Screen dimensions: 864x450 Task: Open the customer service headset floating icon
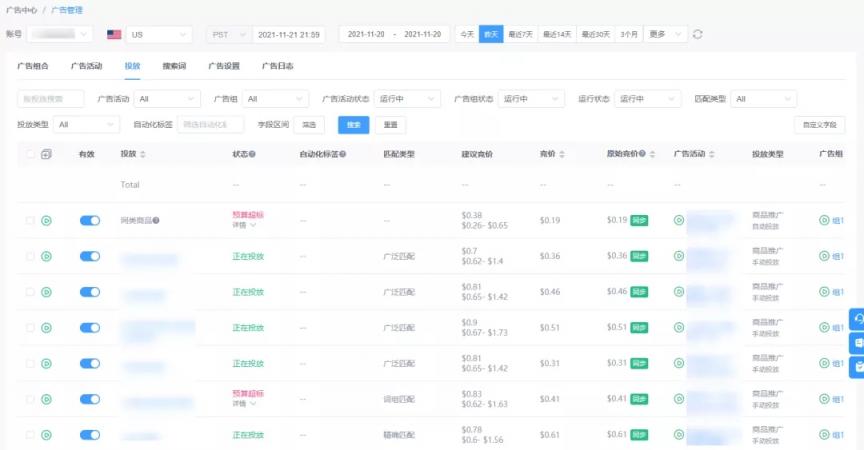(x=857, y=319)
